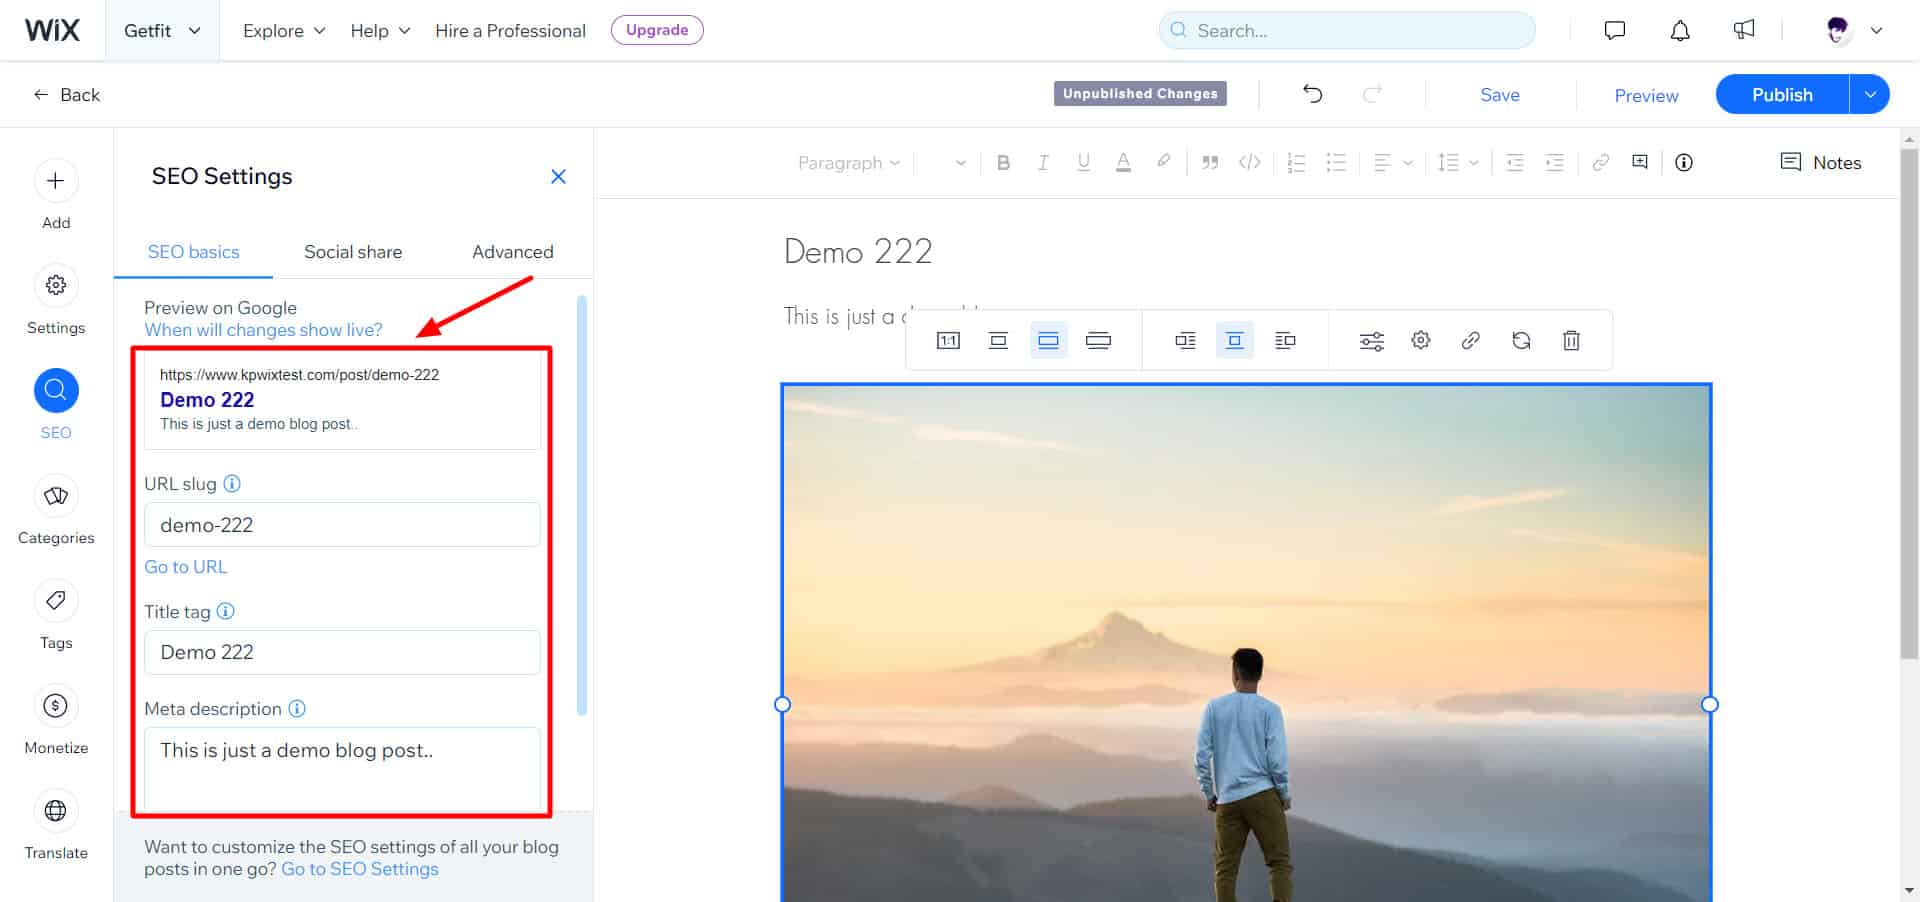The height and width of the screenshot is (902, 1920).
Task: Expand the Publish options arrow
Action: tap(1869, 95)
